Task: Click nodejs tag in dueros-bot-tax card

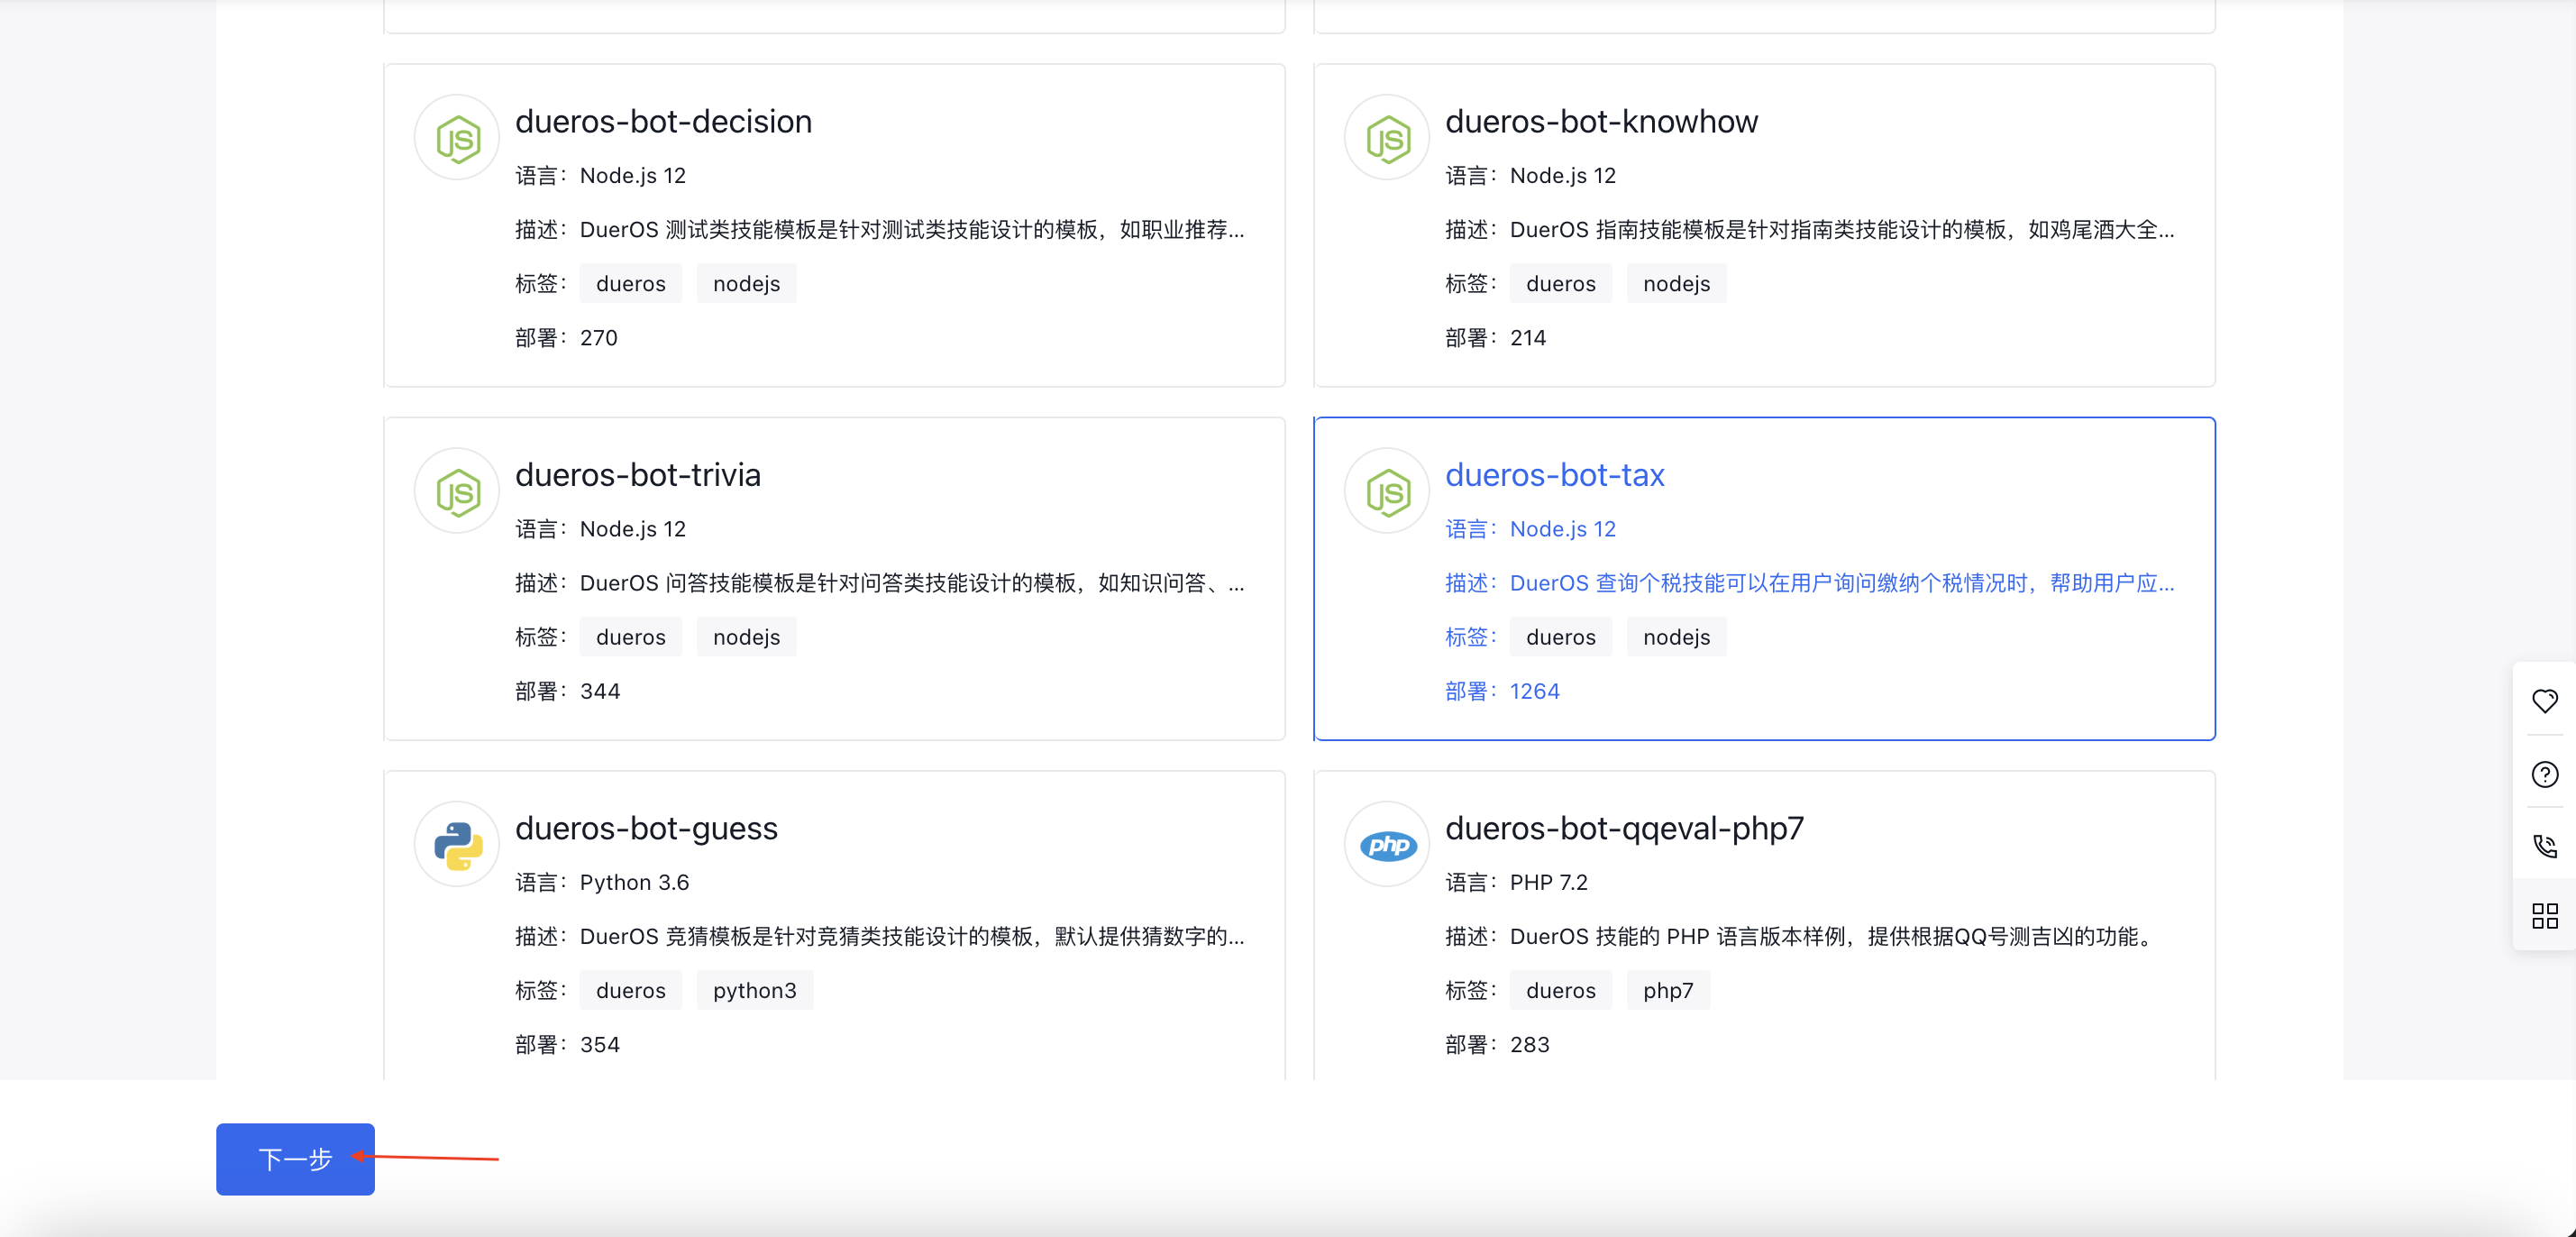Action: click(x=1676, y=637)
